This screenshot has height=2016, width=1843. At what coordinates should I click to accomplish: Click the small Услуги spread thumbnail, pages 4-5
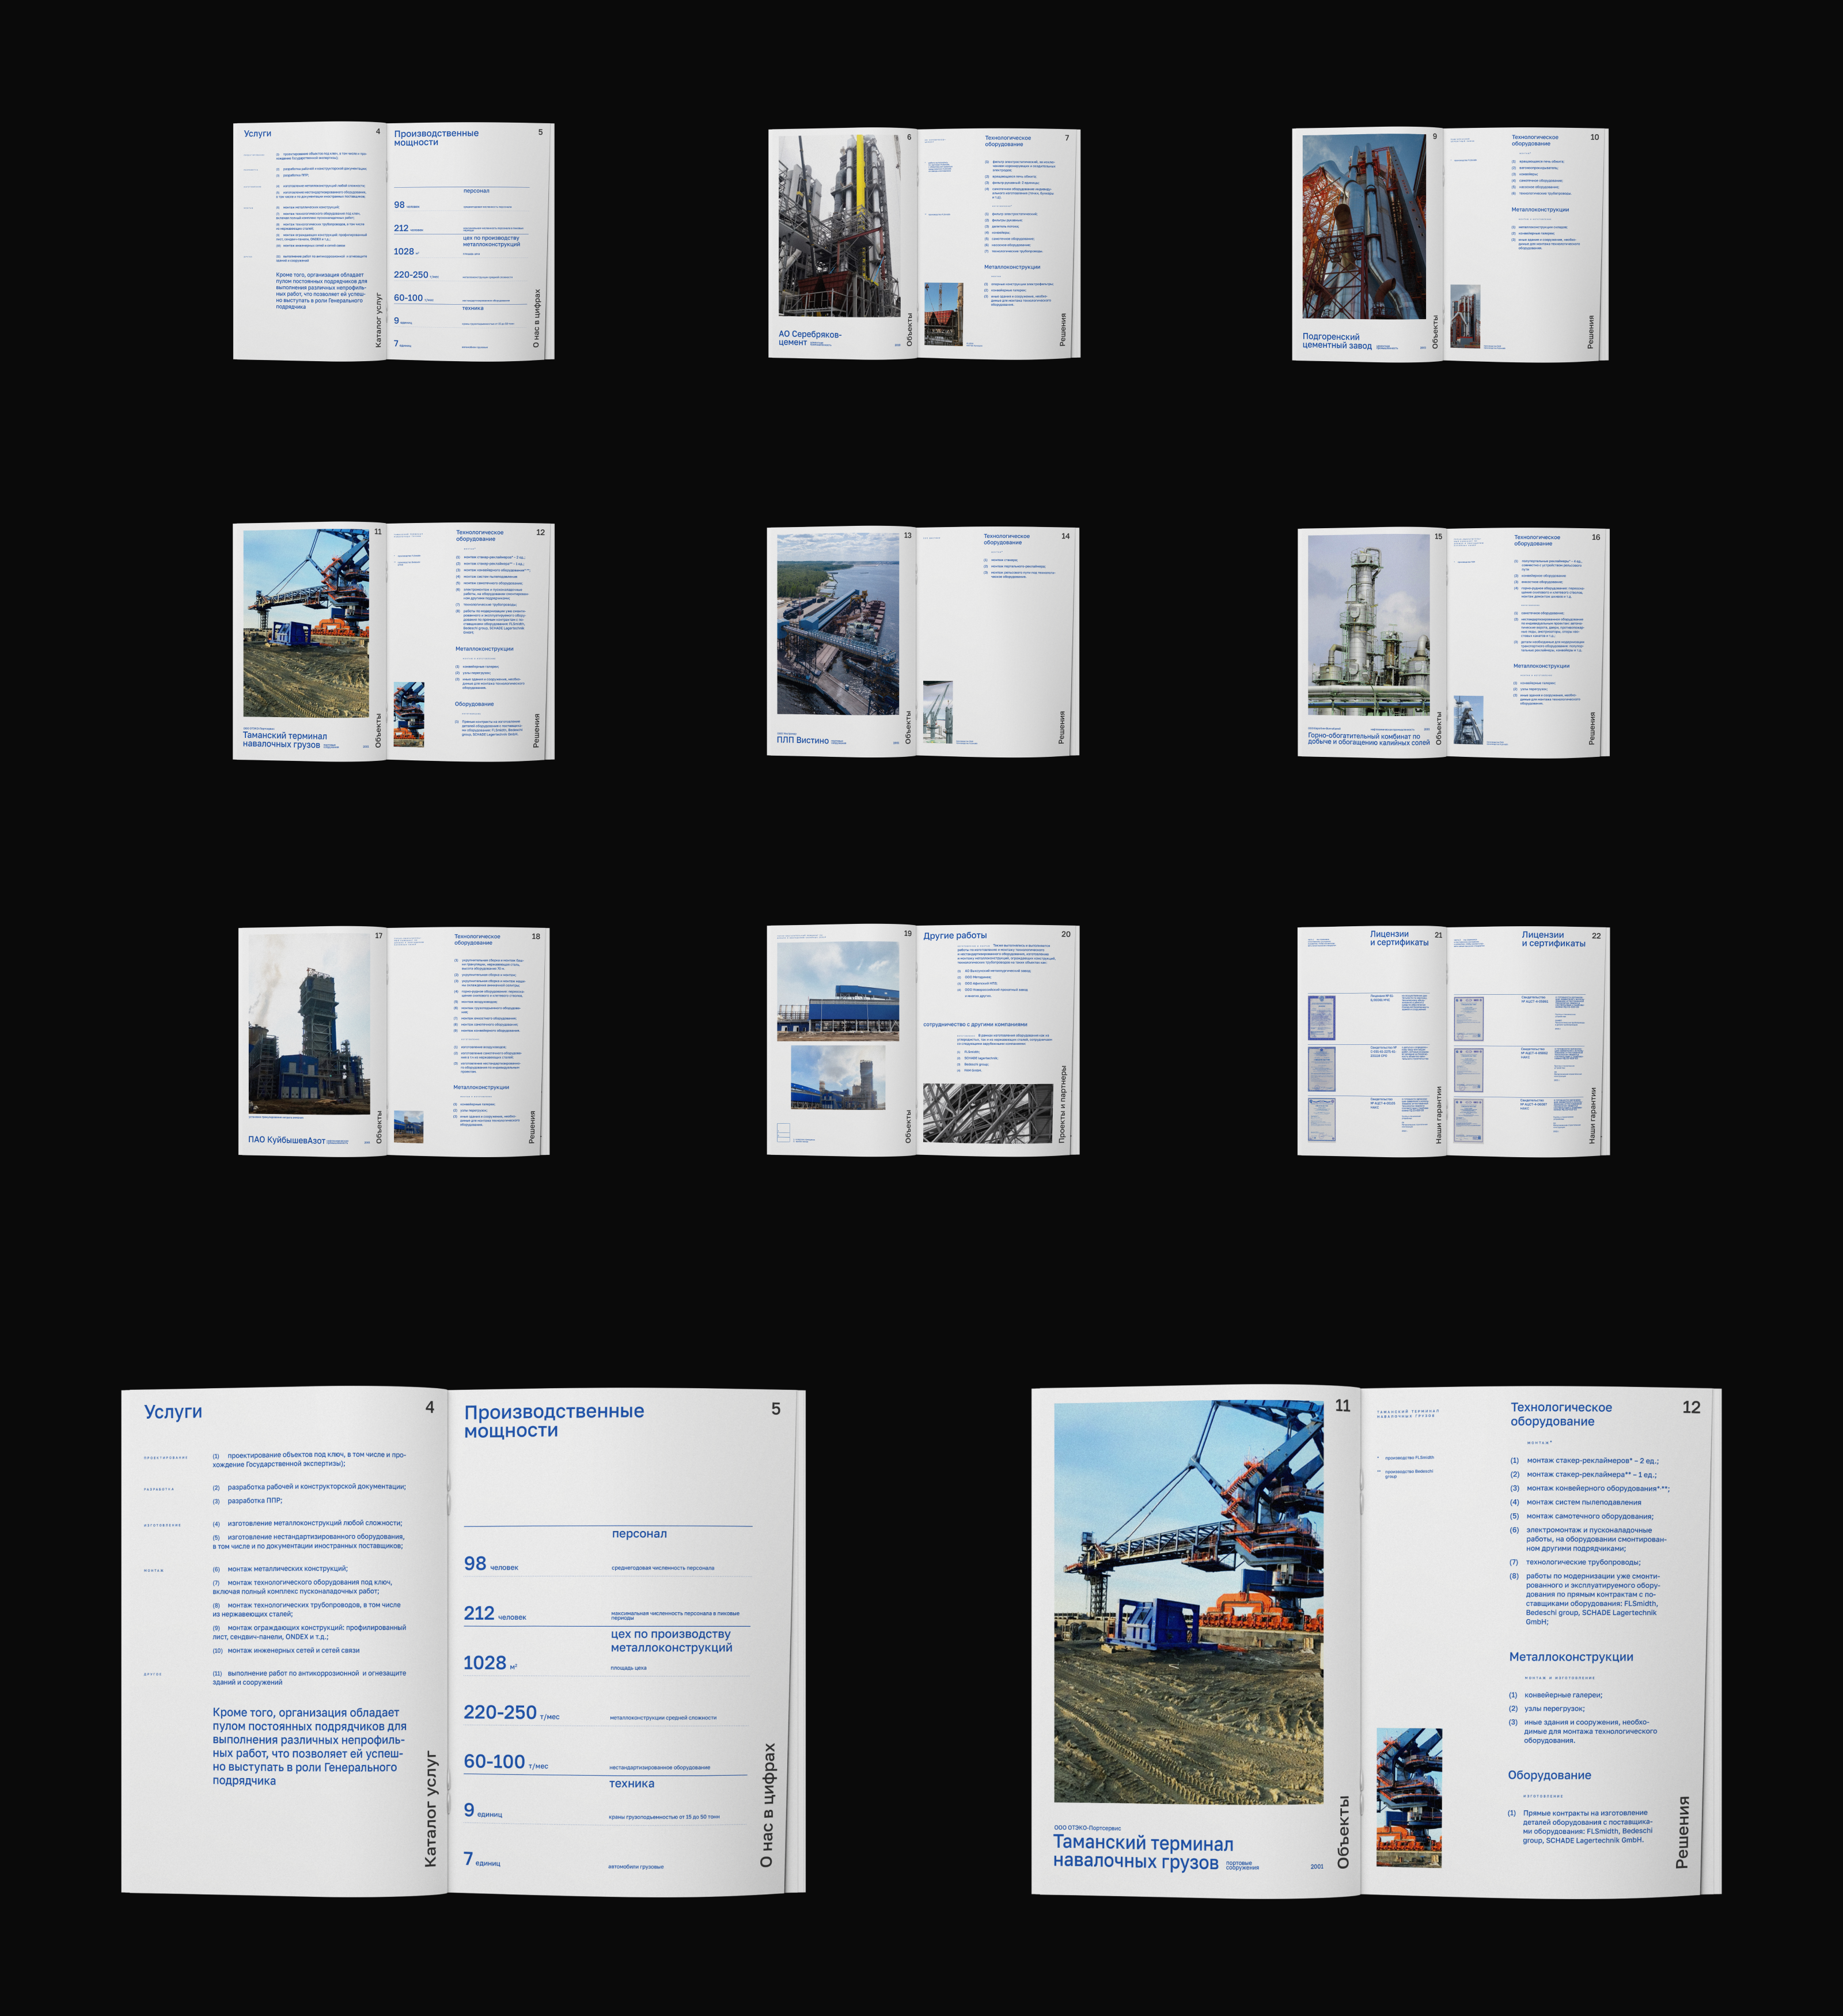coord(393,240)
